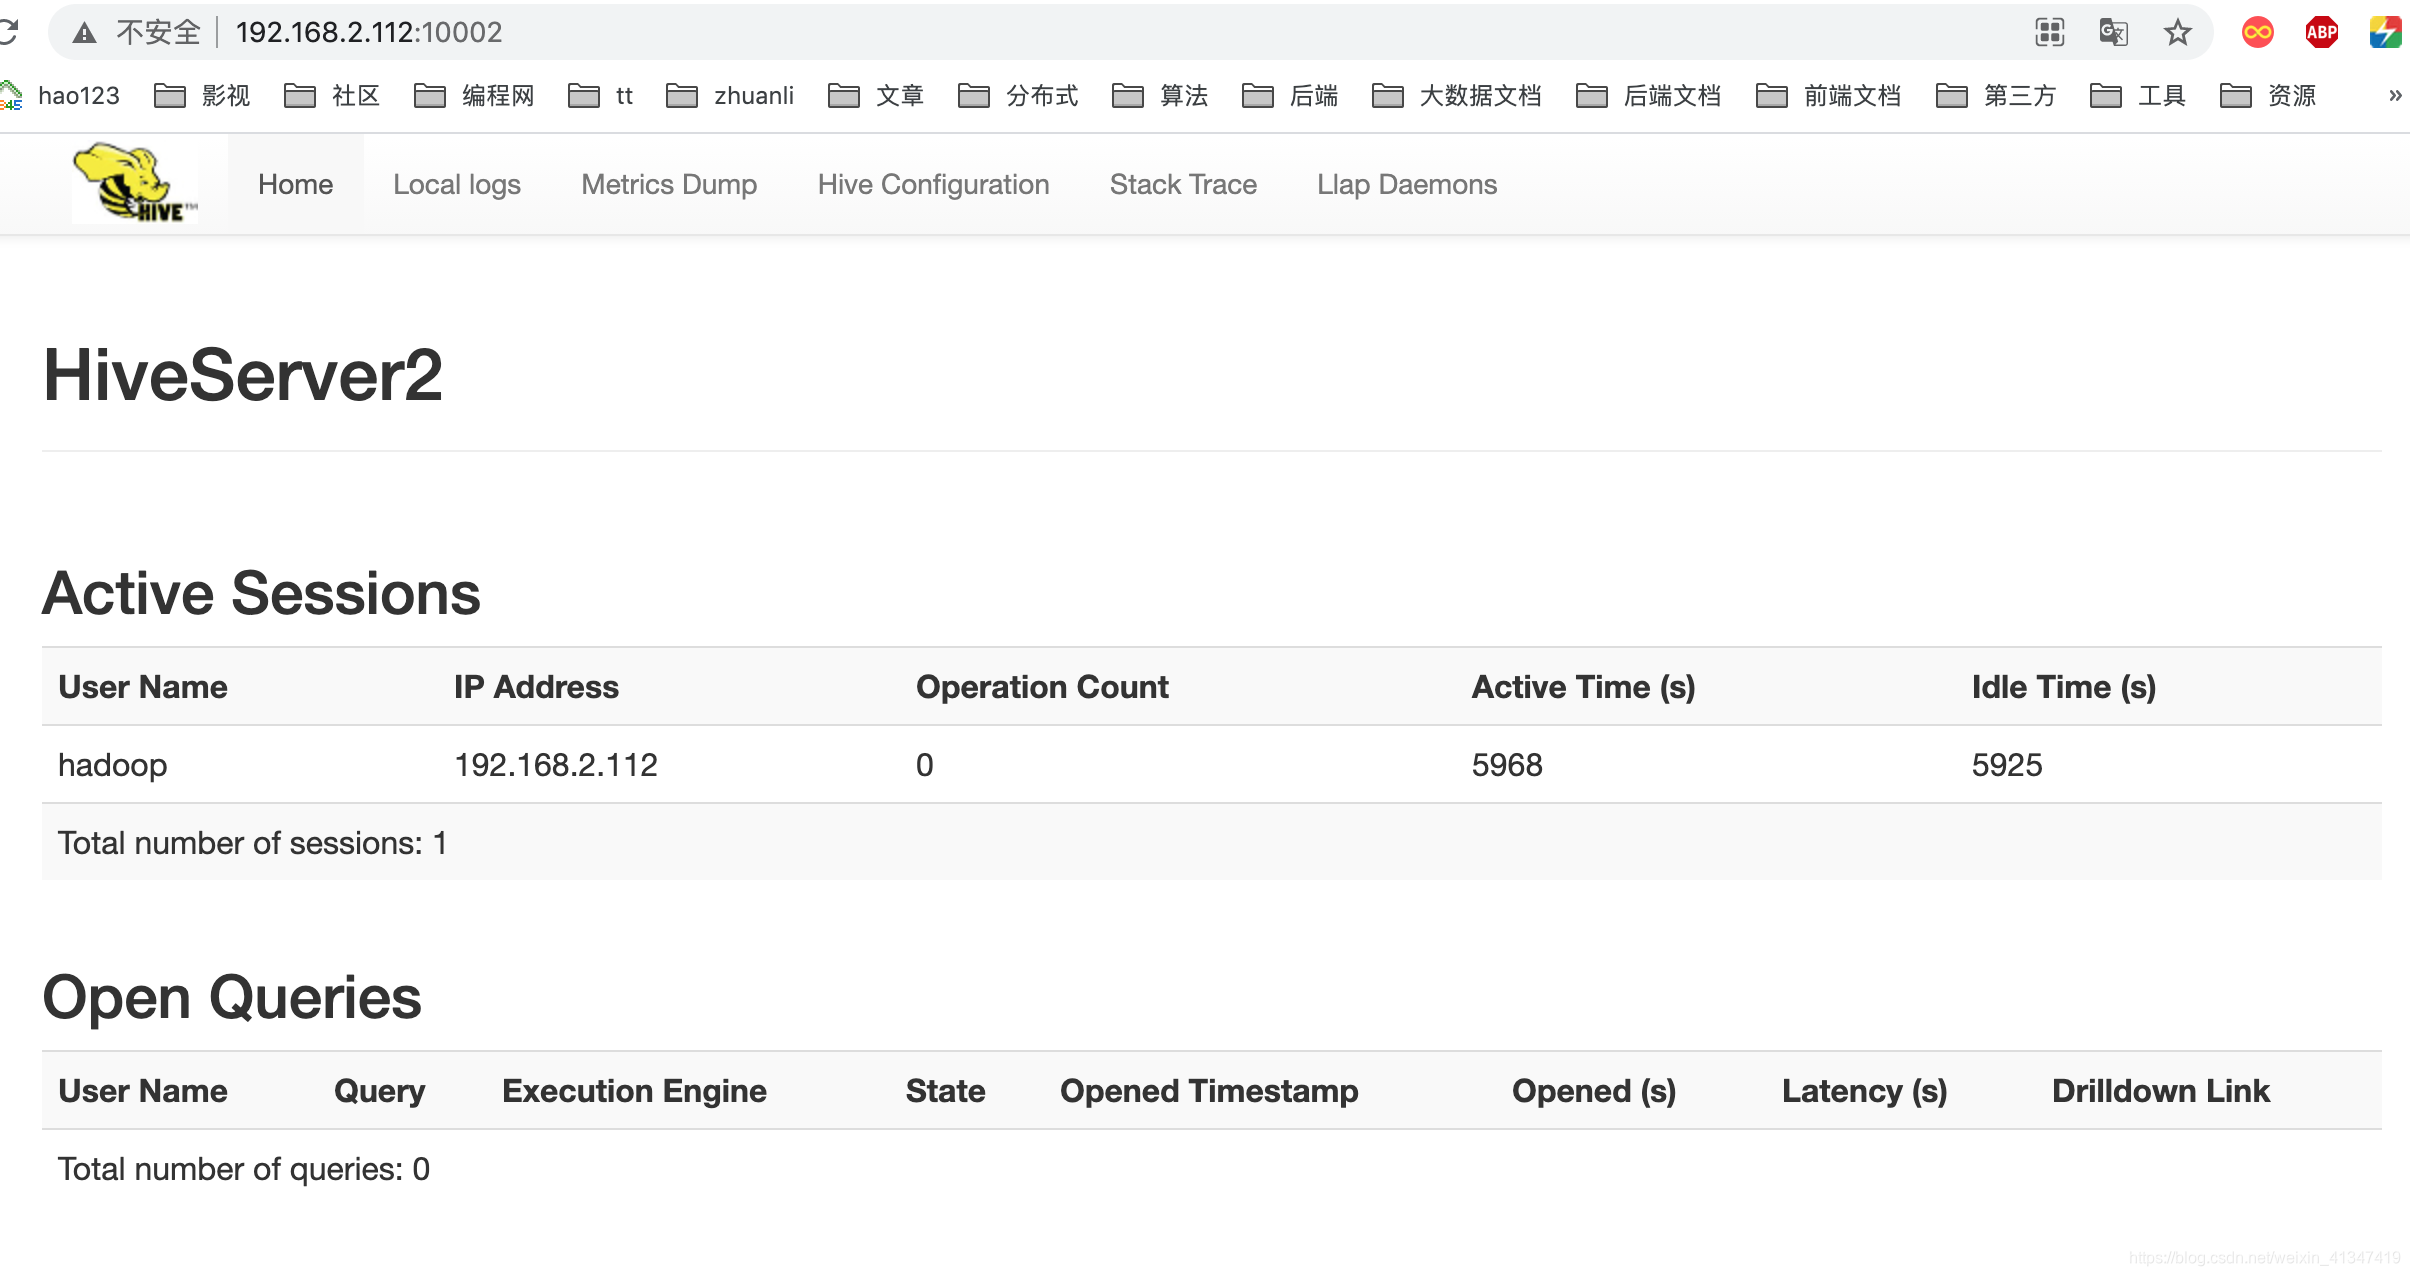Open Hive Configuration page

coord(932,185)
